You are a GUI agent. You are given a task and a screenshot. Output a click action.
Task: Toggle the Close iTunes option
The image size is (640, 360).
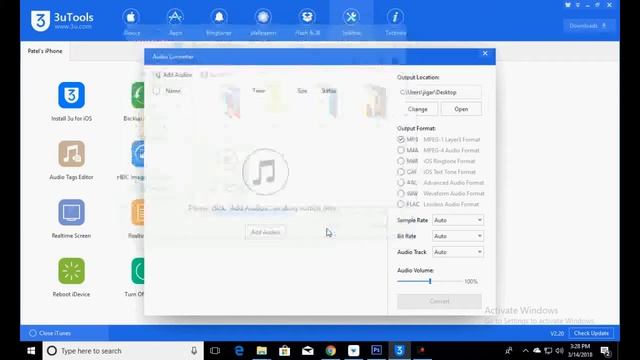point(50,333)
